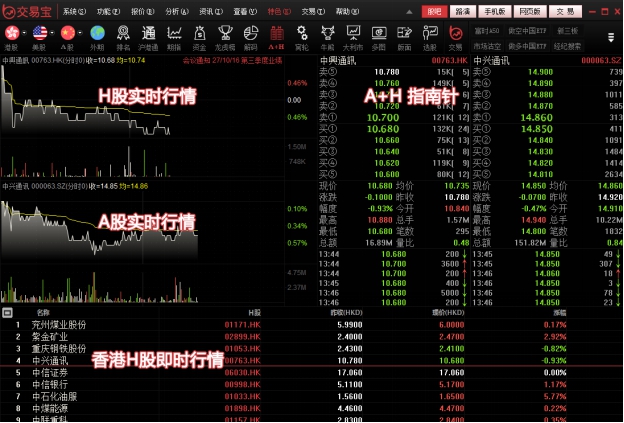This screenshot has height=423, width=624.
Task: Switch to the A+H compass view
Action: click(x=277, y=38)
